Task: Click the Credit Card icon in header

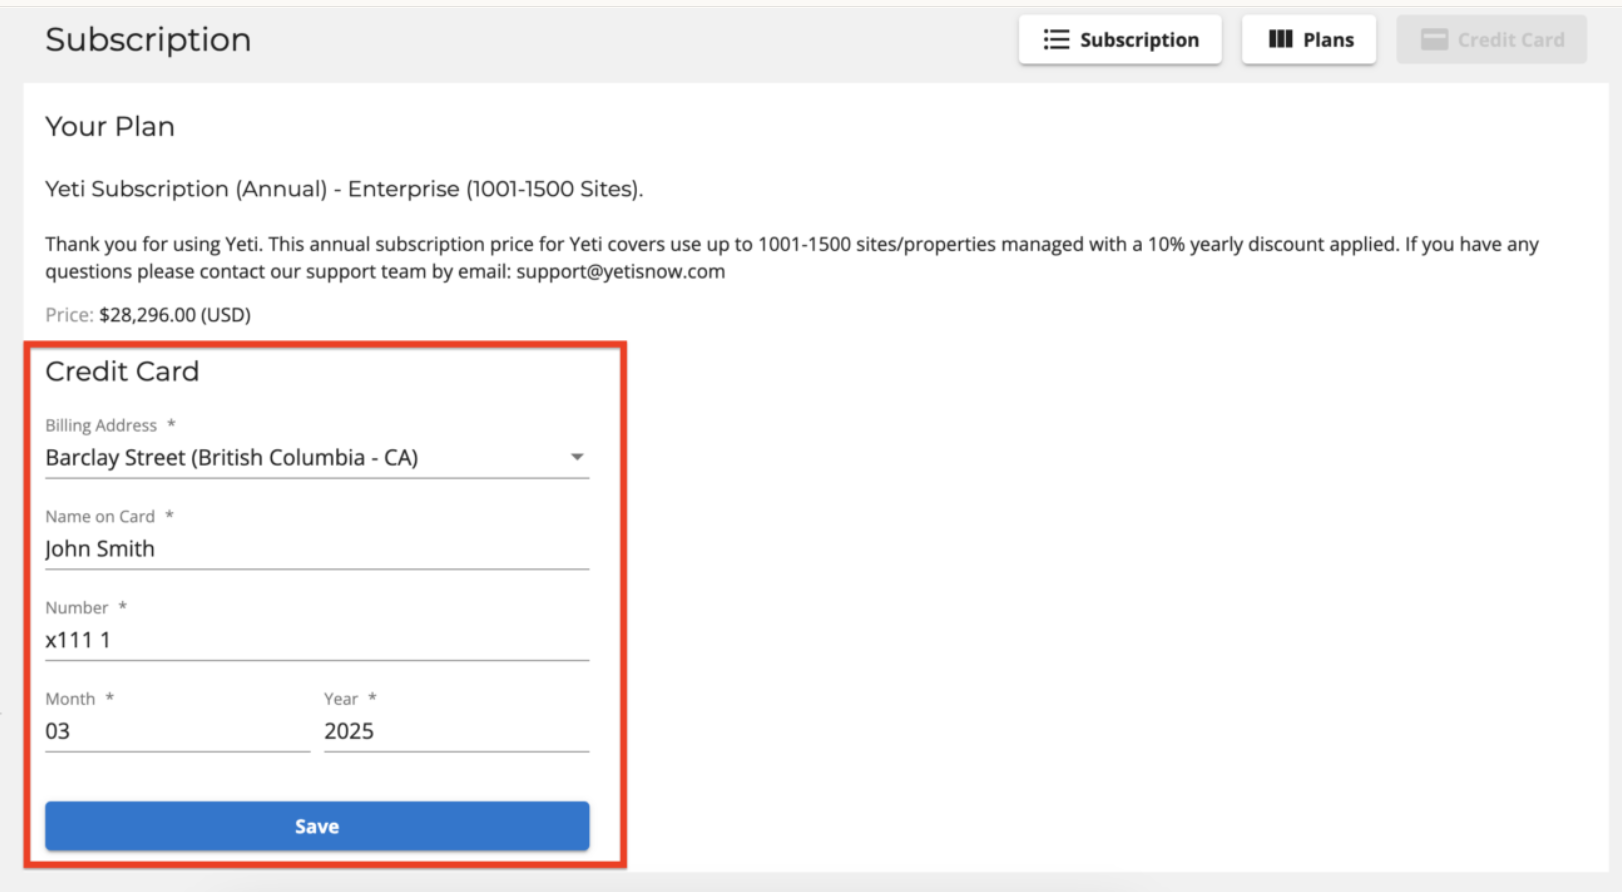Action: click(x=1434, y=40)
